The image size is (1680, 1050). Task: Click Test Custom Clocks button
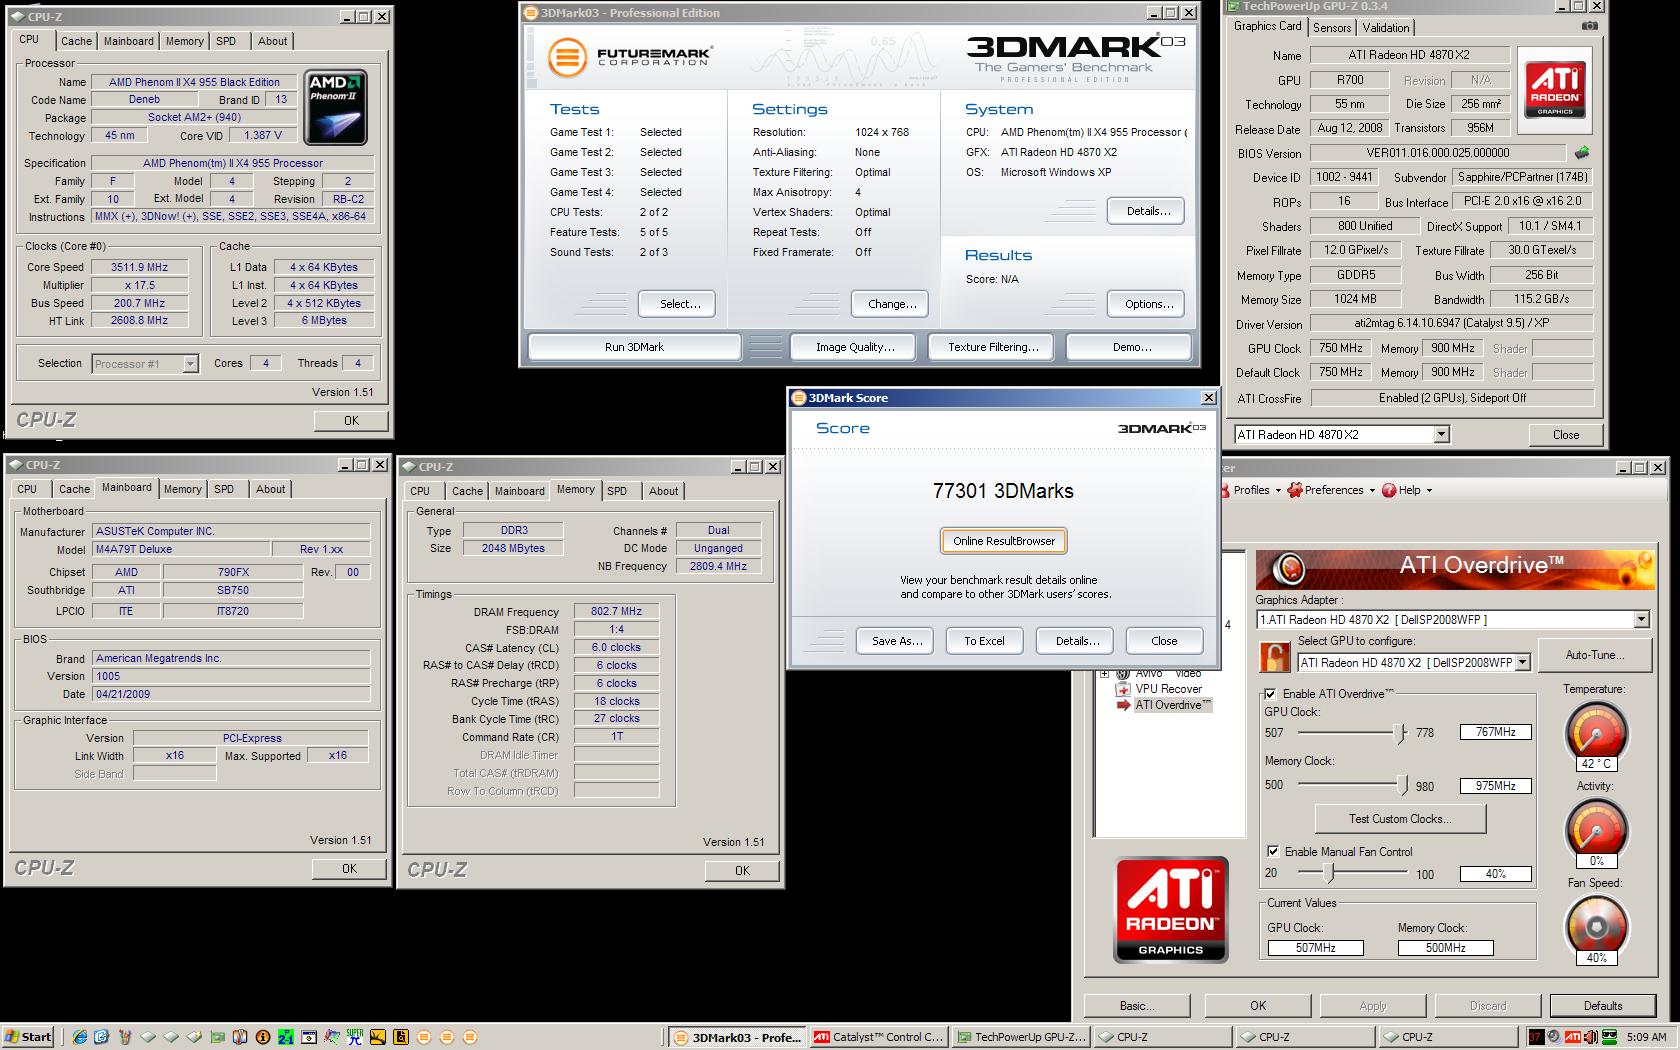(1400, 818)
